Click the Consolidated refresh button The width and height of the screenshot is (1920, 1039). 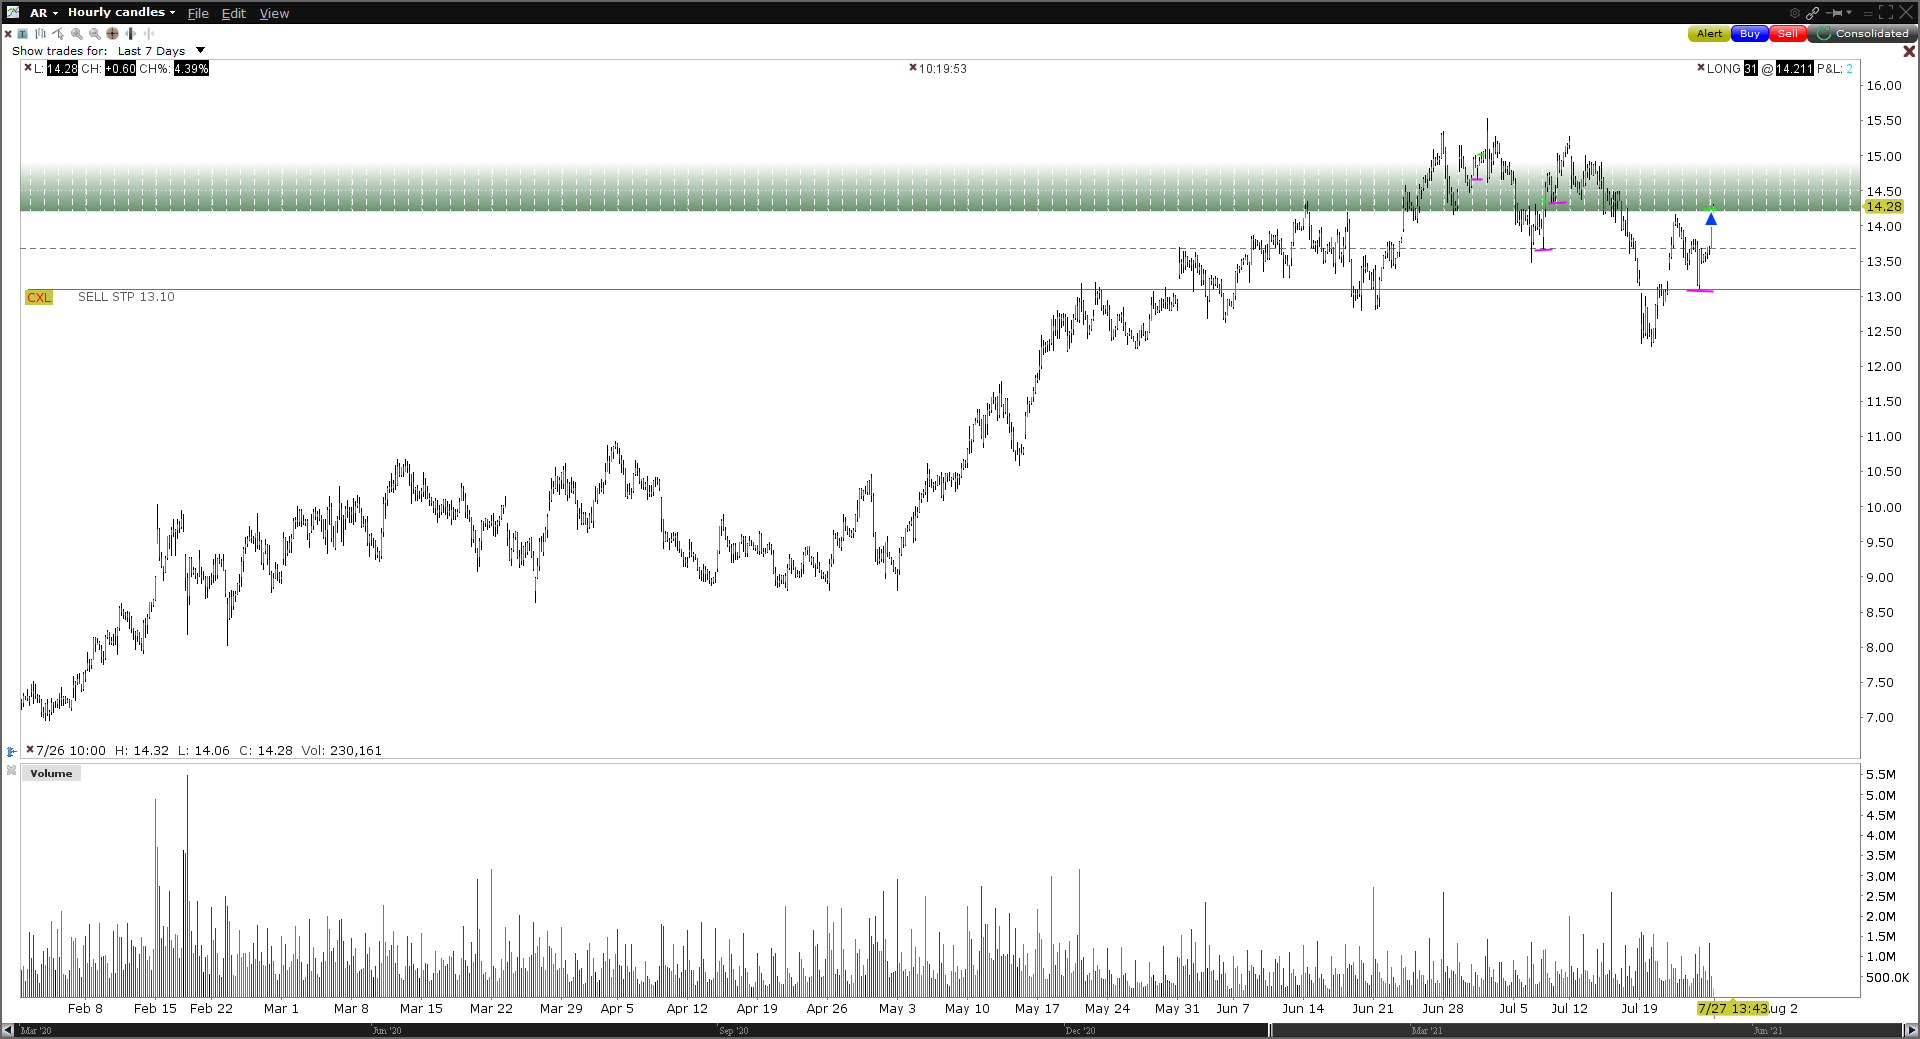1862,34
